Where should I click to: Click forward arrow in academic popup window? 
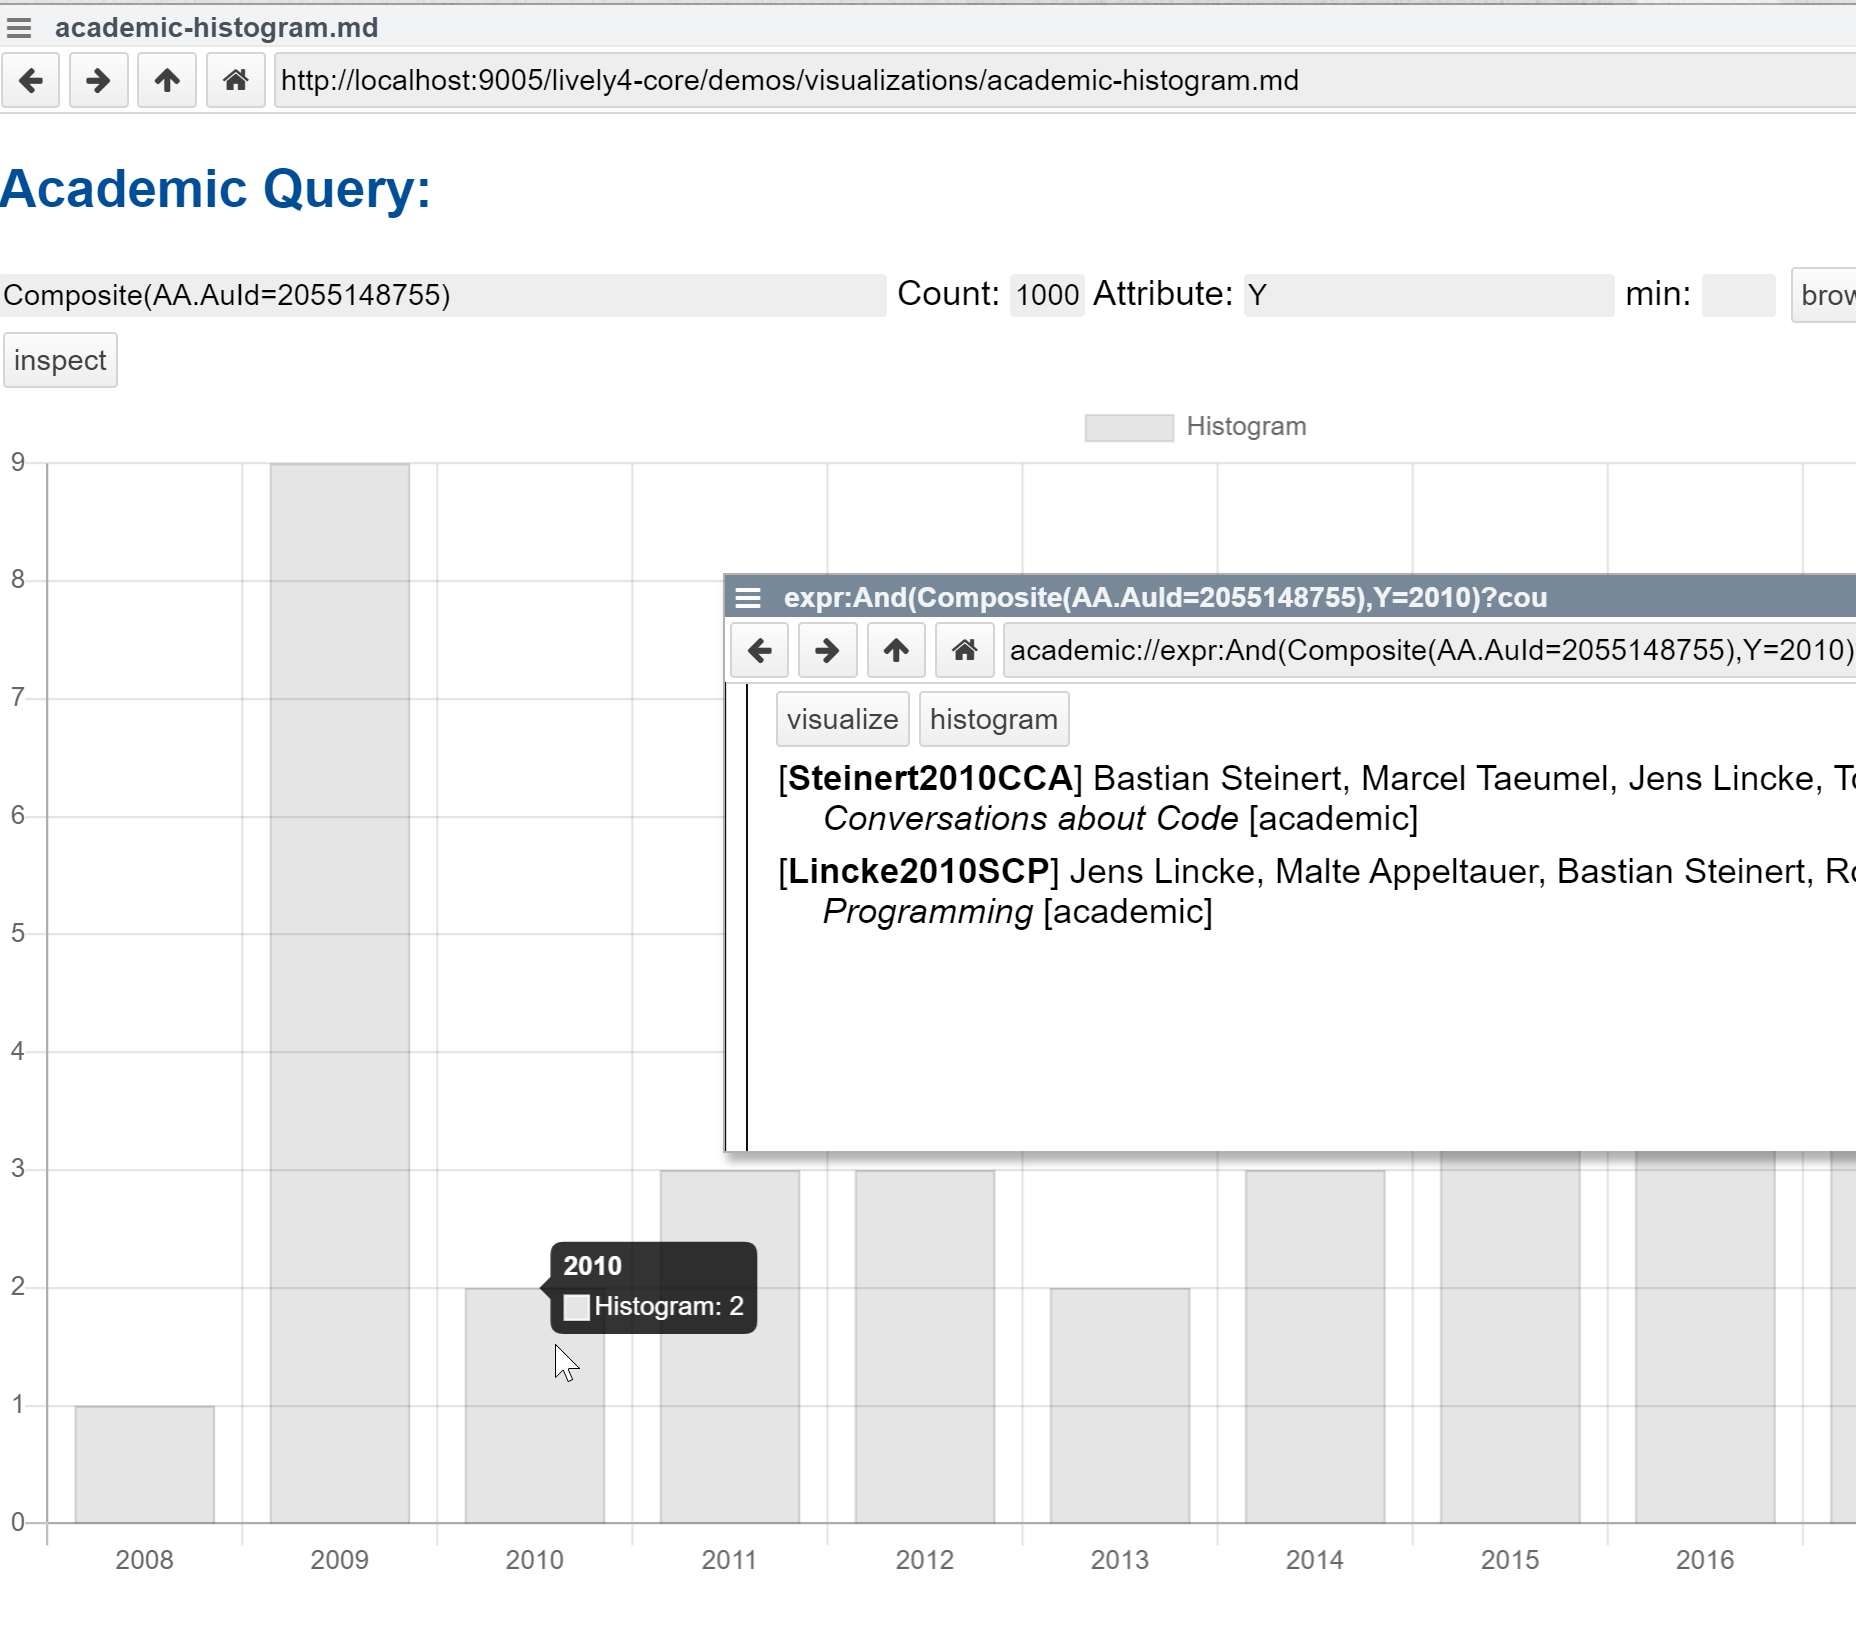827,651
